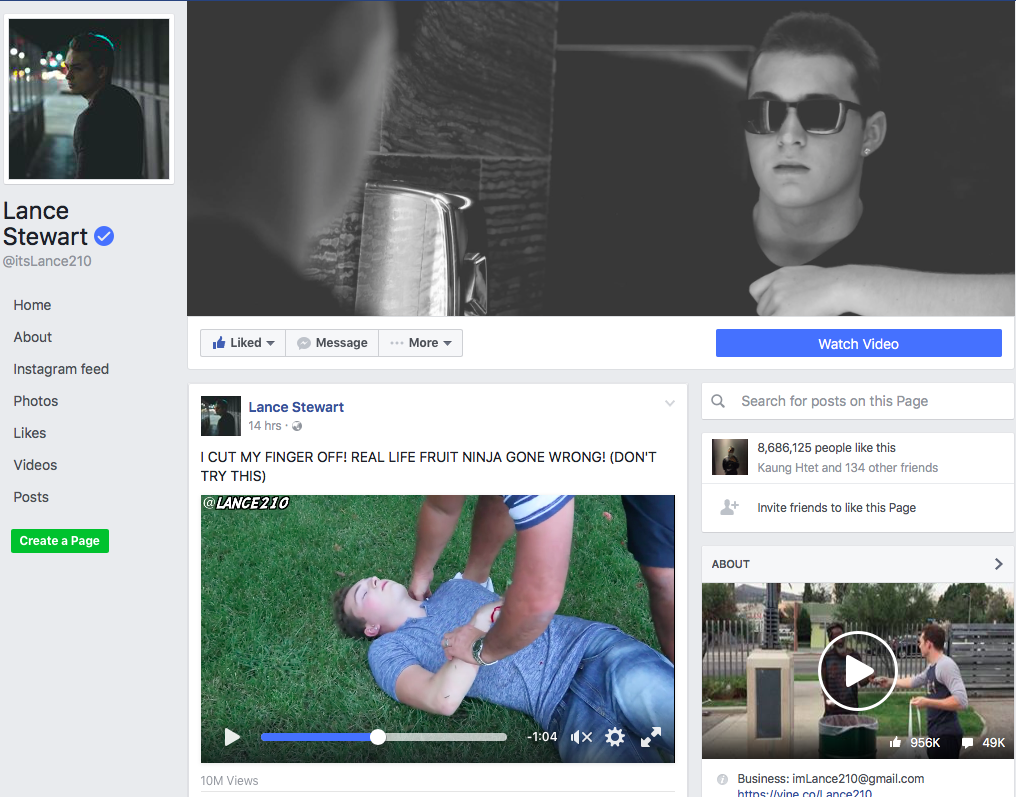Open the post options chevron
This screenshot has width=1016, height=797.
pyautogui.click(x=670, y=404)
